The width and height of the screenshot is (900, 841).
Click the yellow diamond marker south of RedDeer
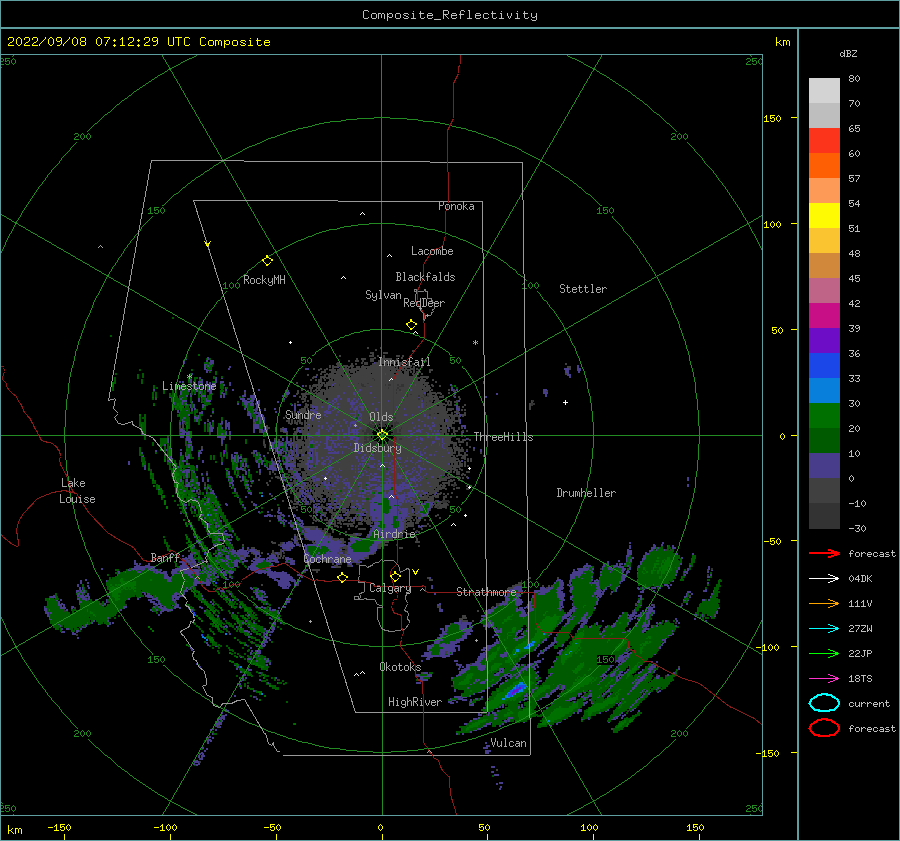[x=412, y=325]
